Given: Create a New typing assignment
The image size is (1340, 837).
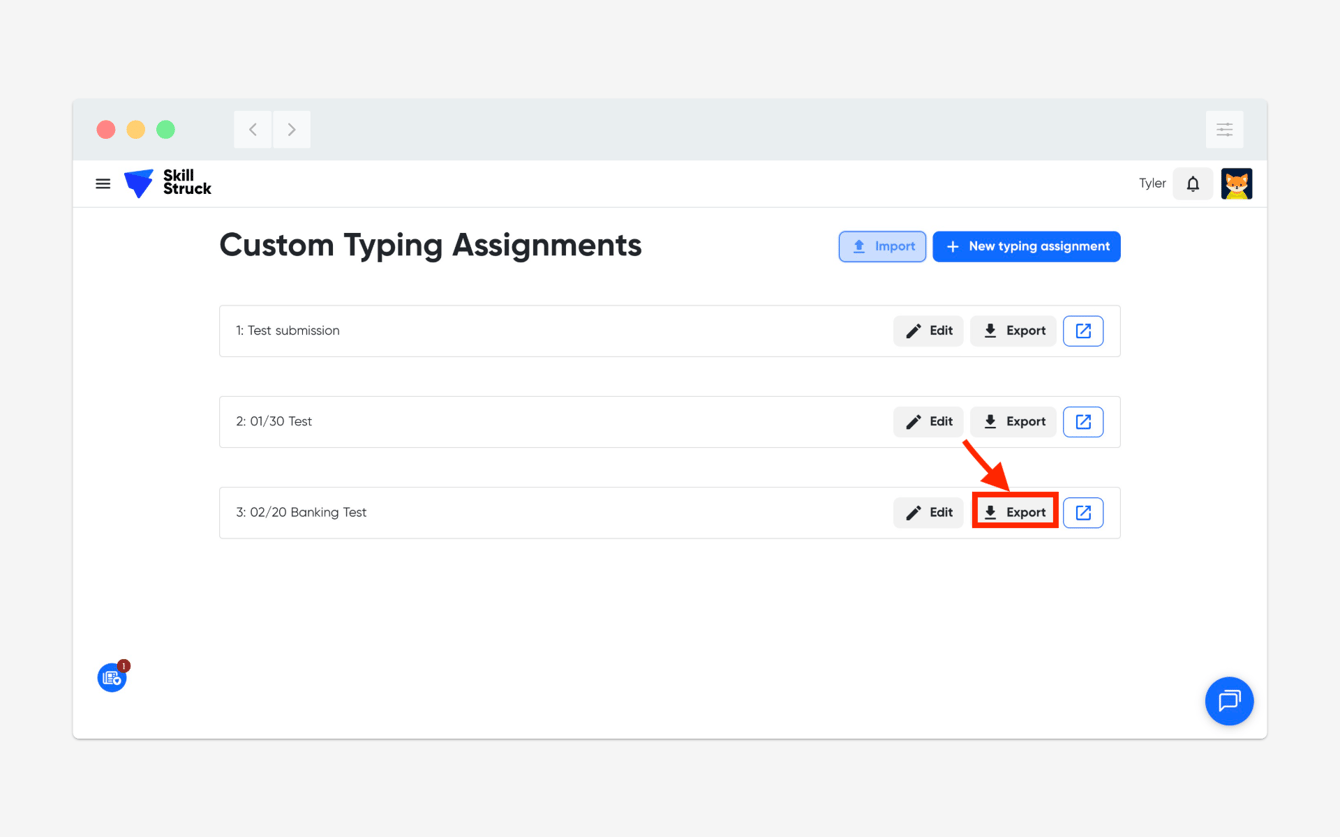Looking at the screenshot, I should coord(1026,246).
